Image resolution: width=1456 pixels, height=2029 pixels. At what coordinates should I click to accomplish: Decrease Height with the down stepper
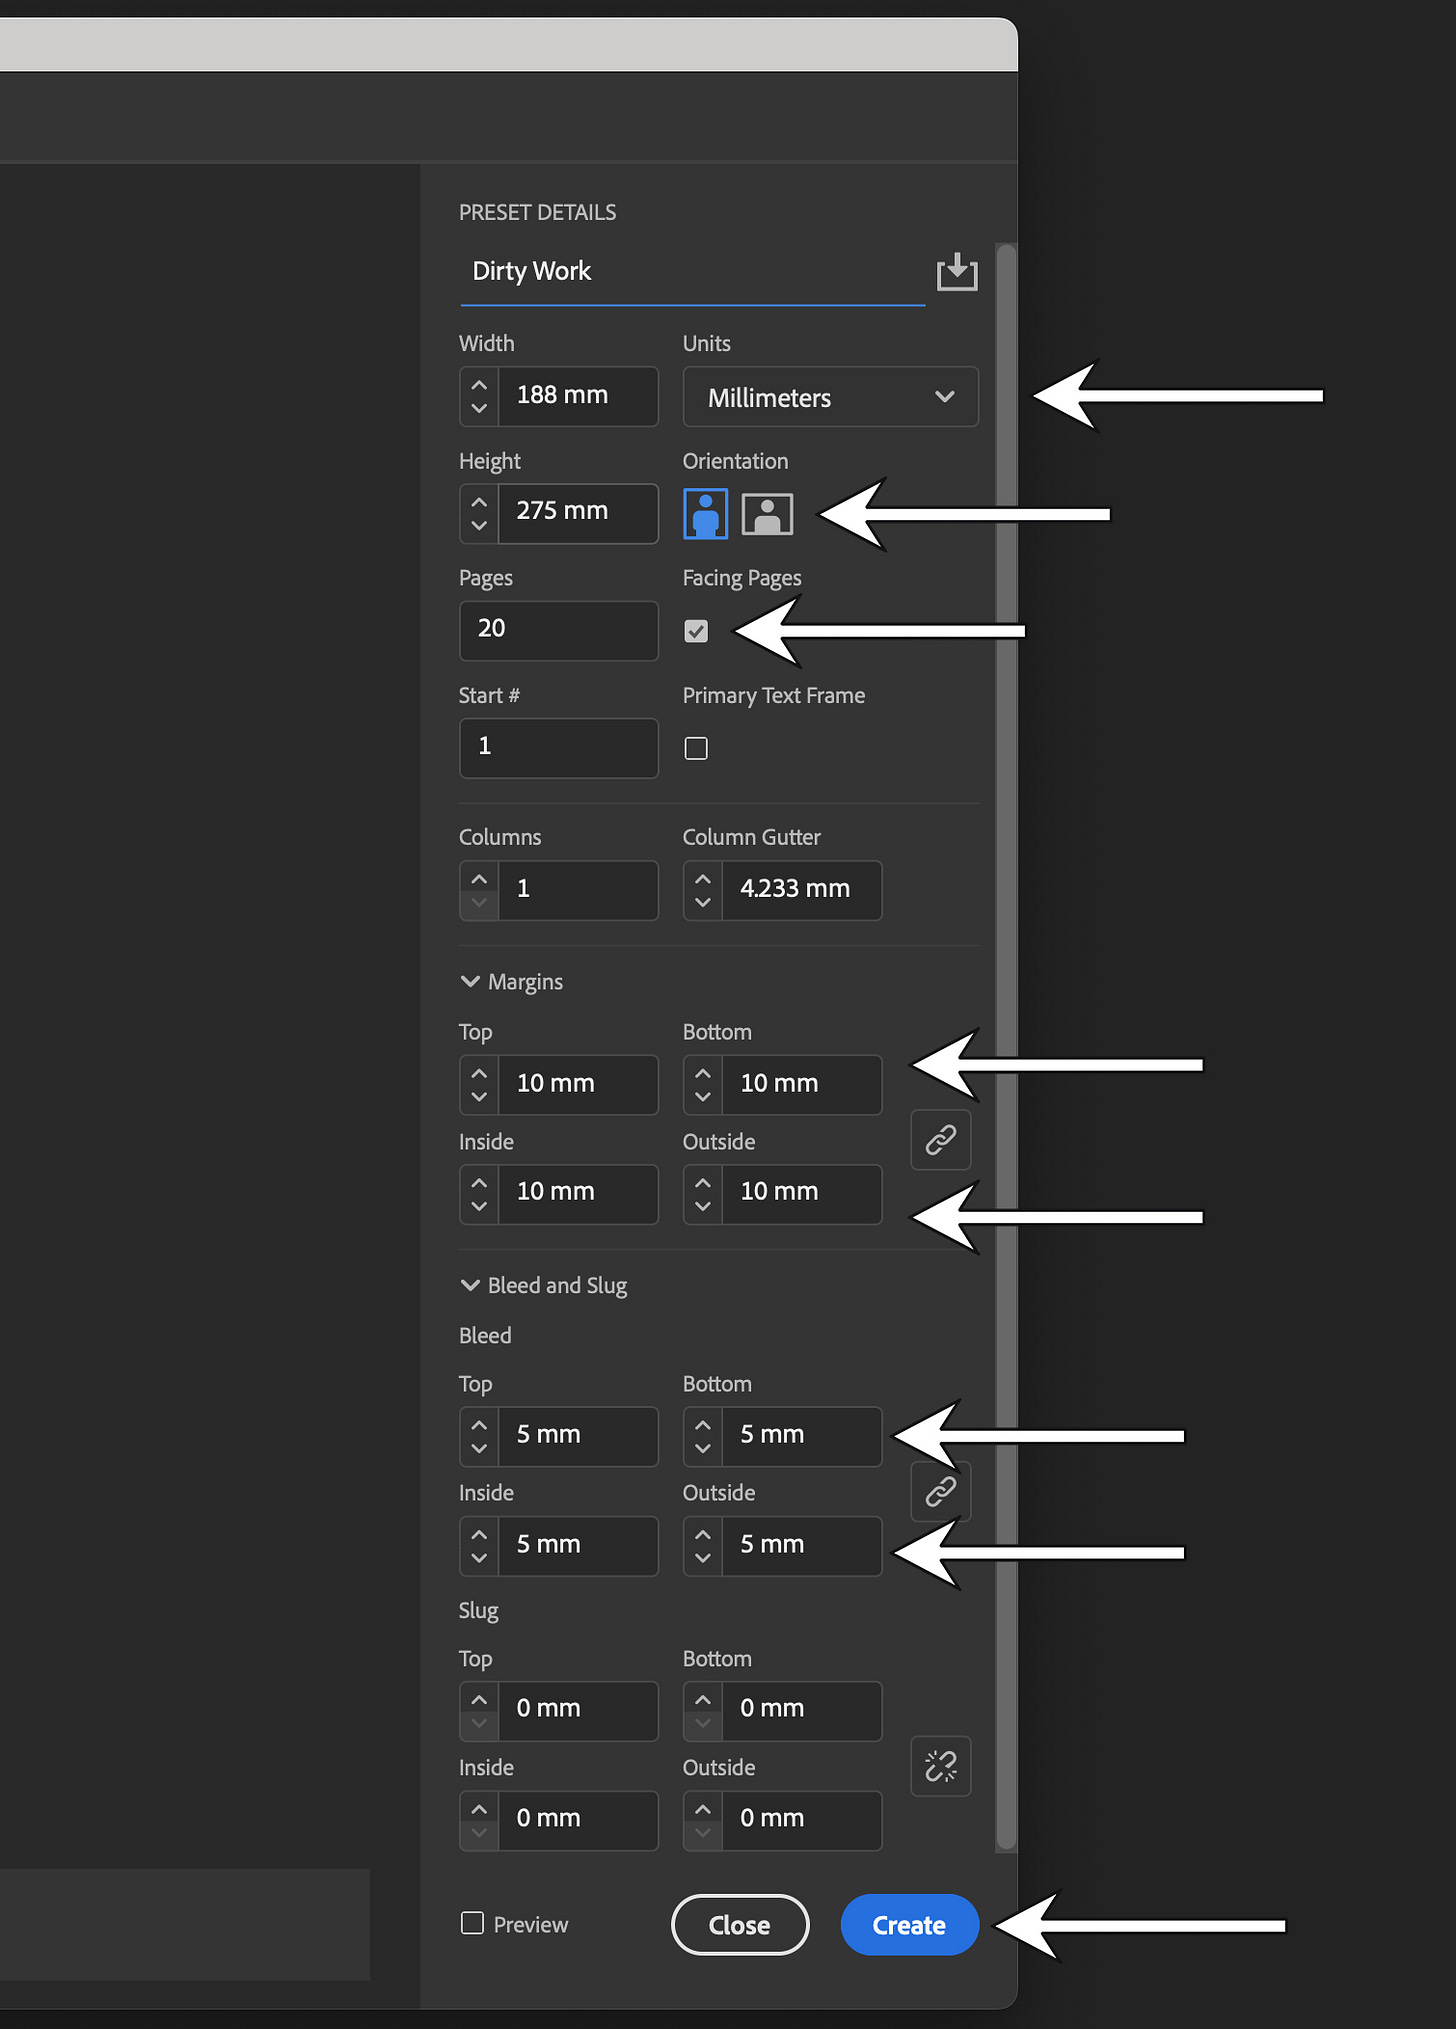point(479,525)
